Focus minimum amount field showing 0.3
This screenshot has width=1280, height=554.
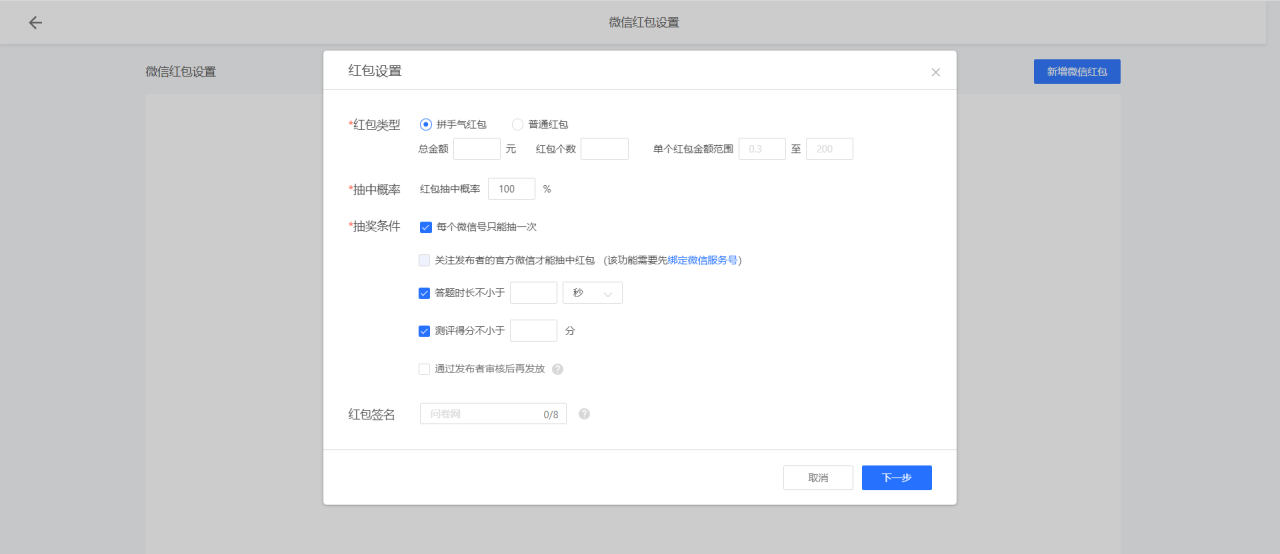762,149
